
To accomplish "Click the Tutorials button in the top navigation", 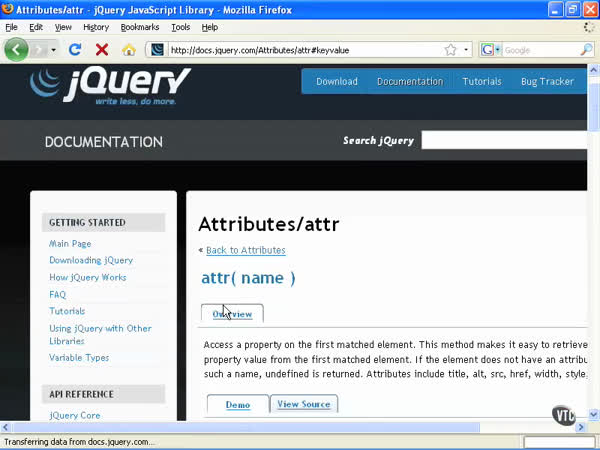I will [481, 81].
